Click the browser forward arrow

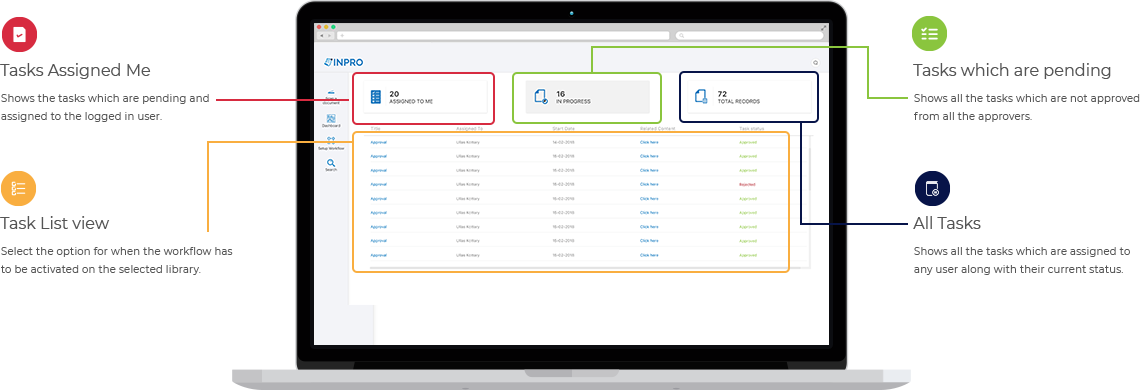(329, 36)
